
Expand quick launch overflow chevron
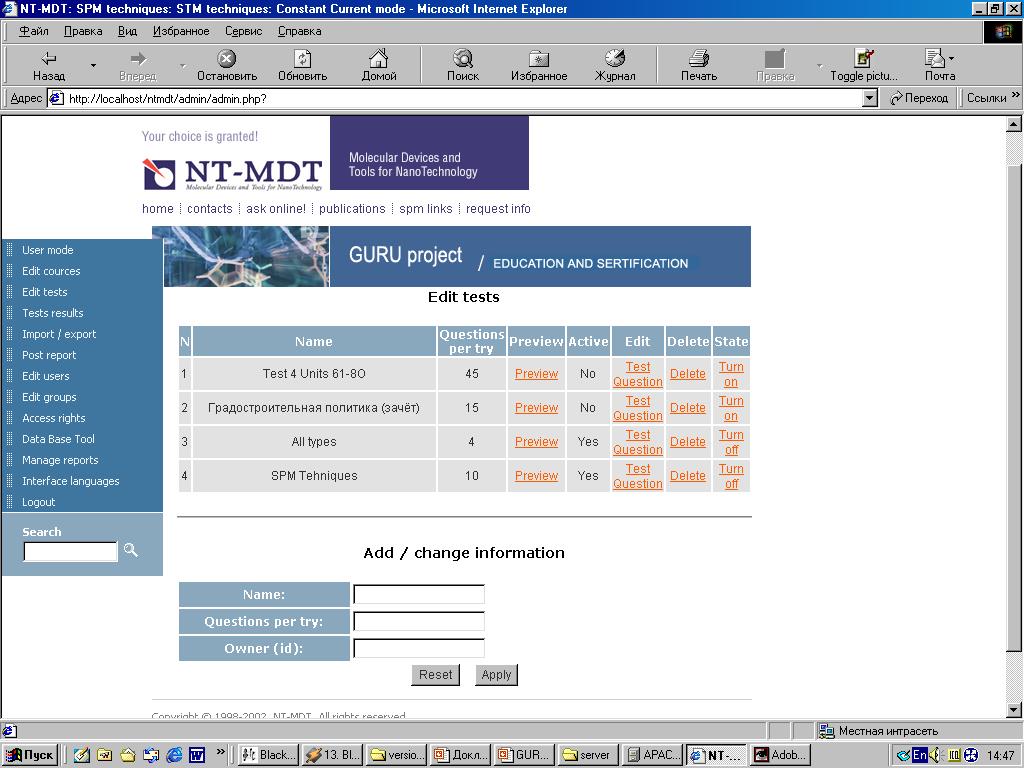pos(221,751)
